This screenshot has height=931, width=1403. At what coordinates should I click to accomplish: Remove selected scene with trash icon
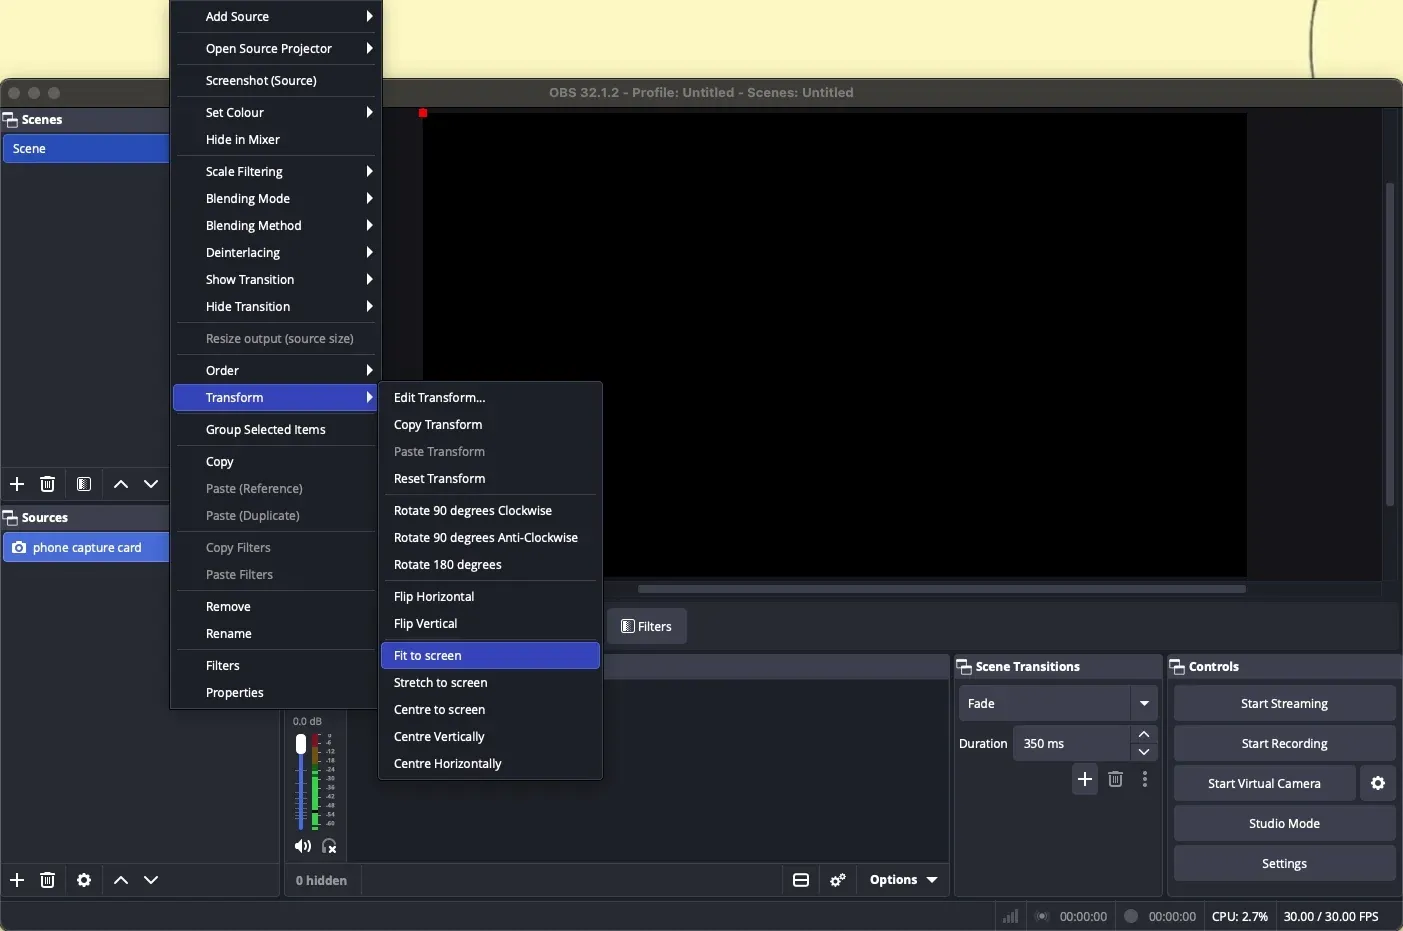[x=48, y=485]
